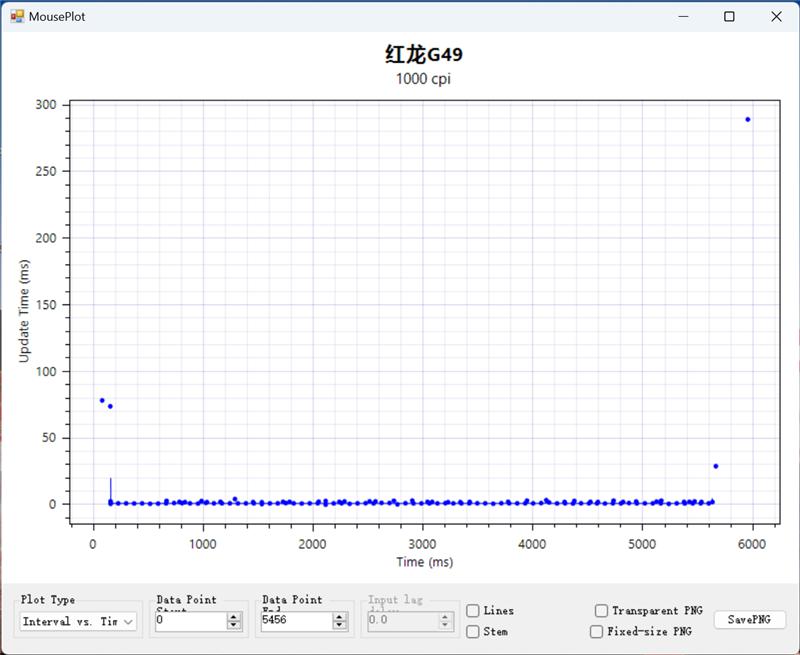The width and height of the screenshot is (800, 655).
Task: Click the 1000 cpi subtitle text
Action: (x=424, y=79)
